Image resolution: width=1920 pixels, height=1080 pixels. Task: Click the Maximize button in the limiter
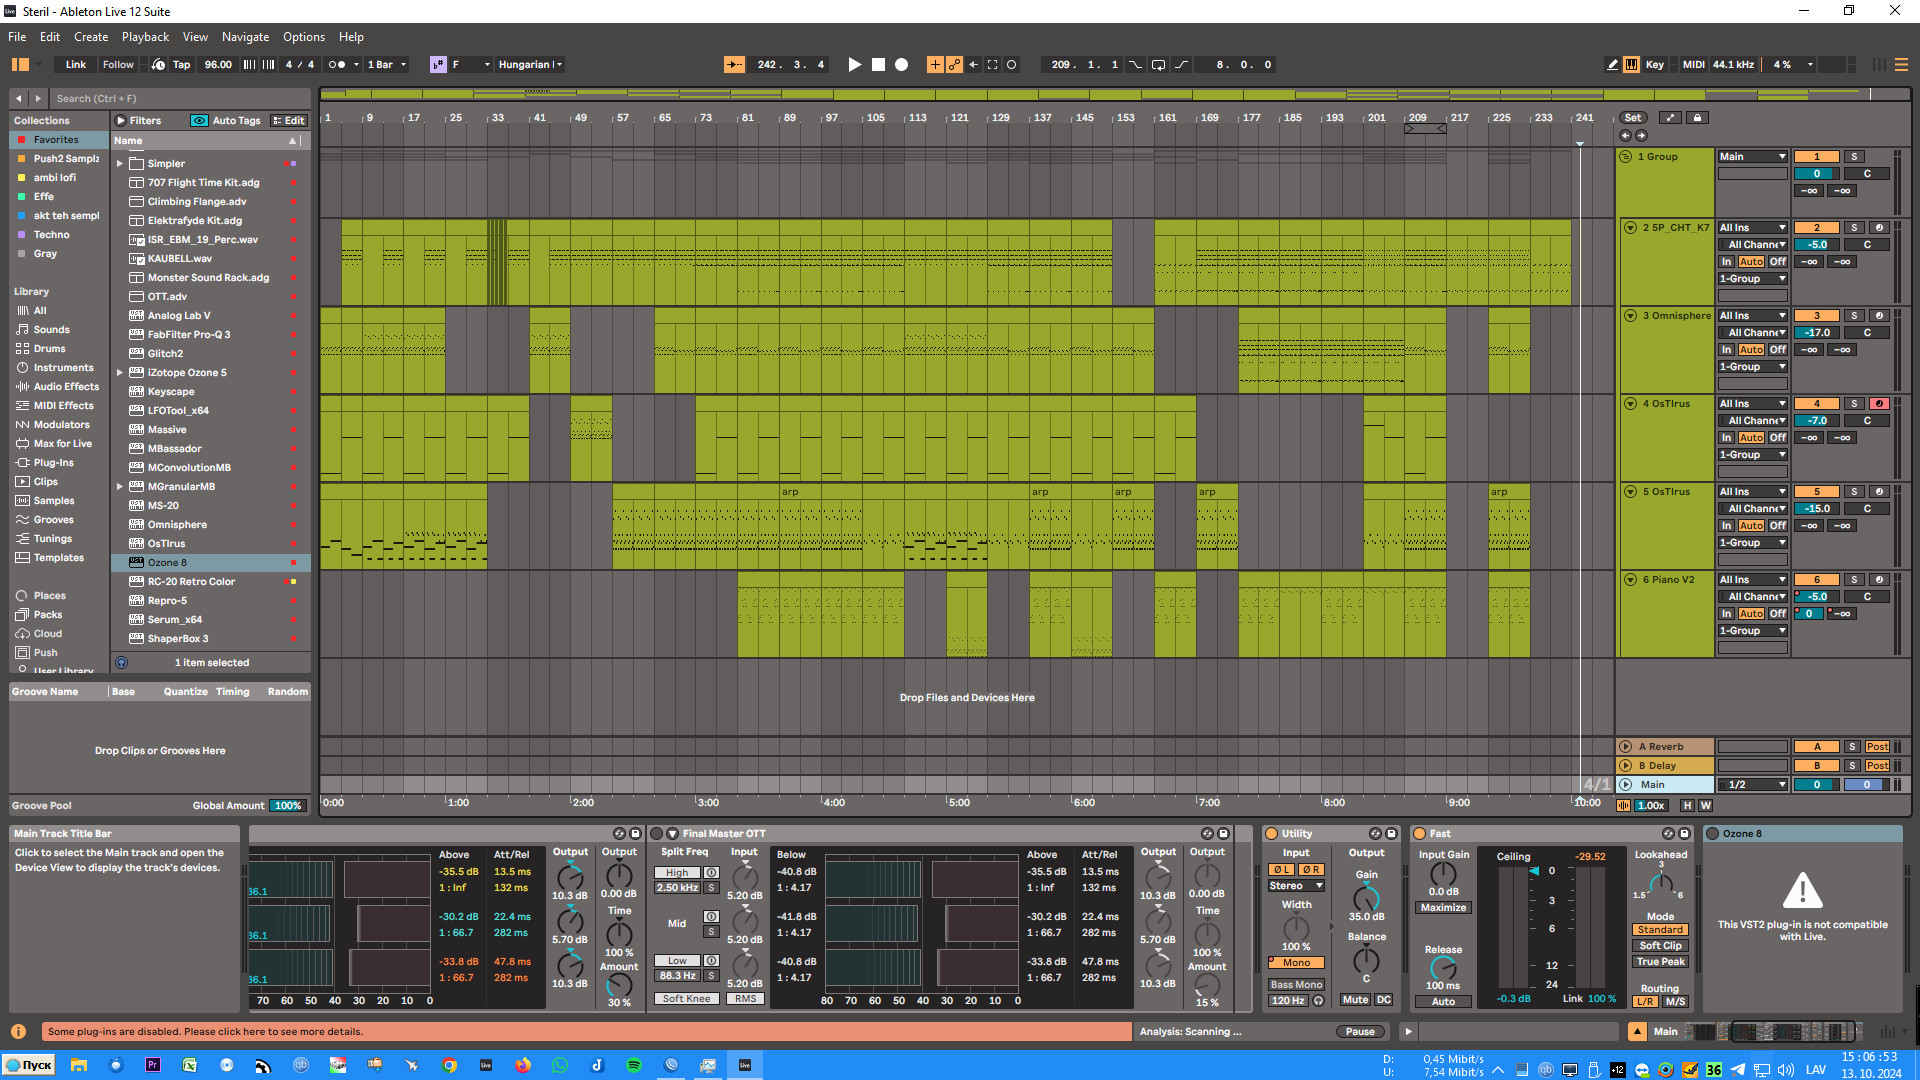[1443, 908]
